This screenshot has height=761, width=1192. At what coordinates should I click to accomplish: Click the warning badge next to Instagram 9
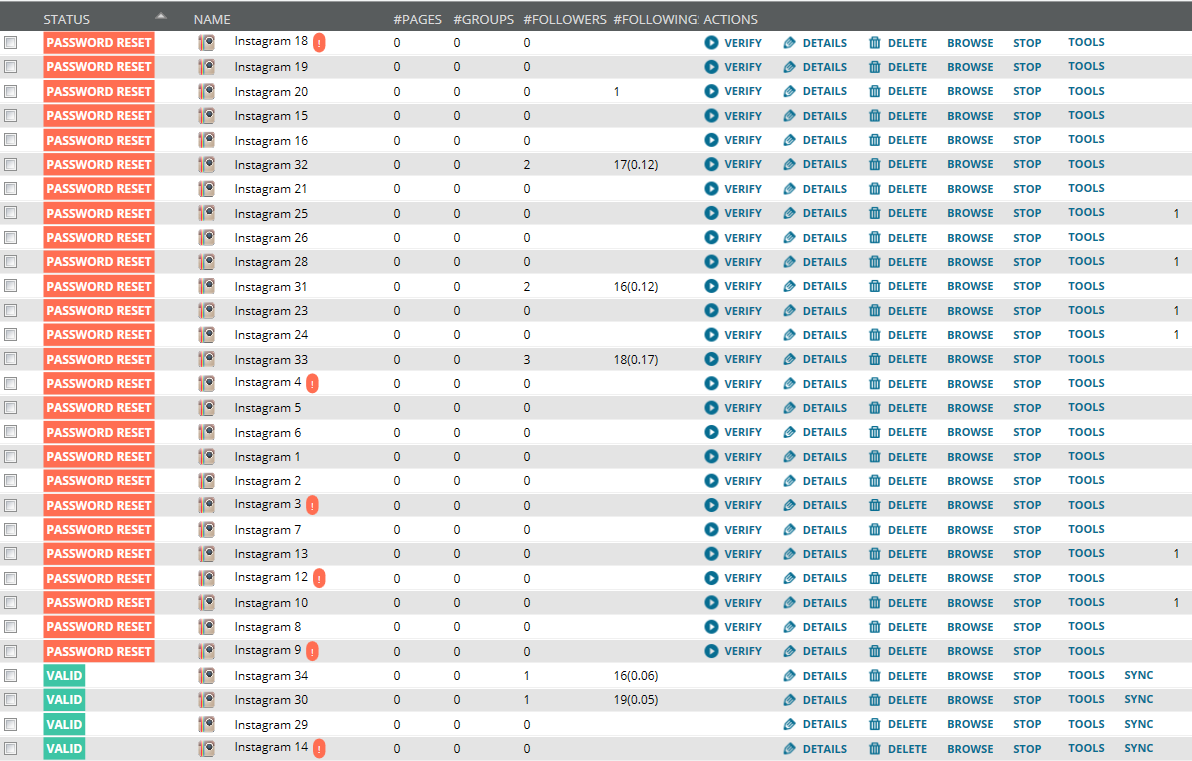(x=312, y=651)
